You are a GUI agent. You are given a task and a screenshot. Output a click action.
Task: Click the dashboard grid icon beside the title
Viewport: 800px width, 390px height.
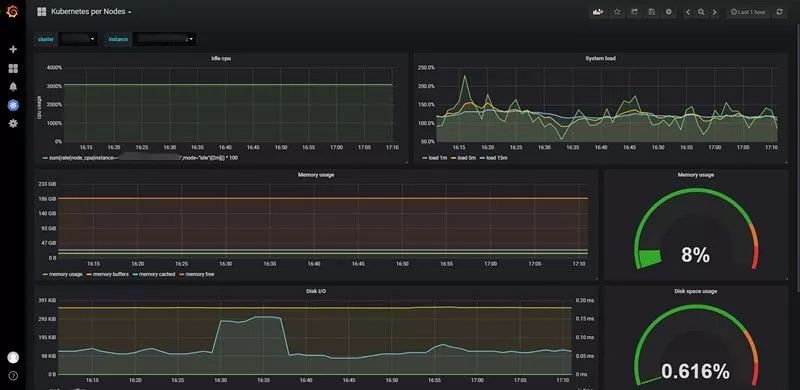[41, 11]
